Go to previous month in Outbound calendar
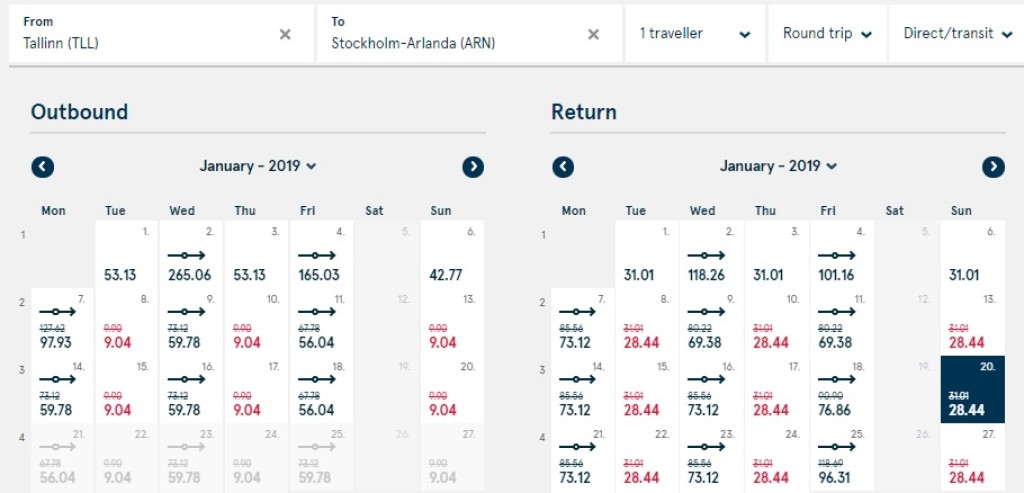1024x493 pixels. [43, 167]
